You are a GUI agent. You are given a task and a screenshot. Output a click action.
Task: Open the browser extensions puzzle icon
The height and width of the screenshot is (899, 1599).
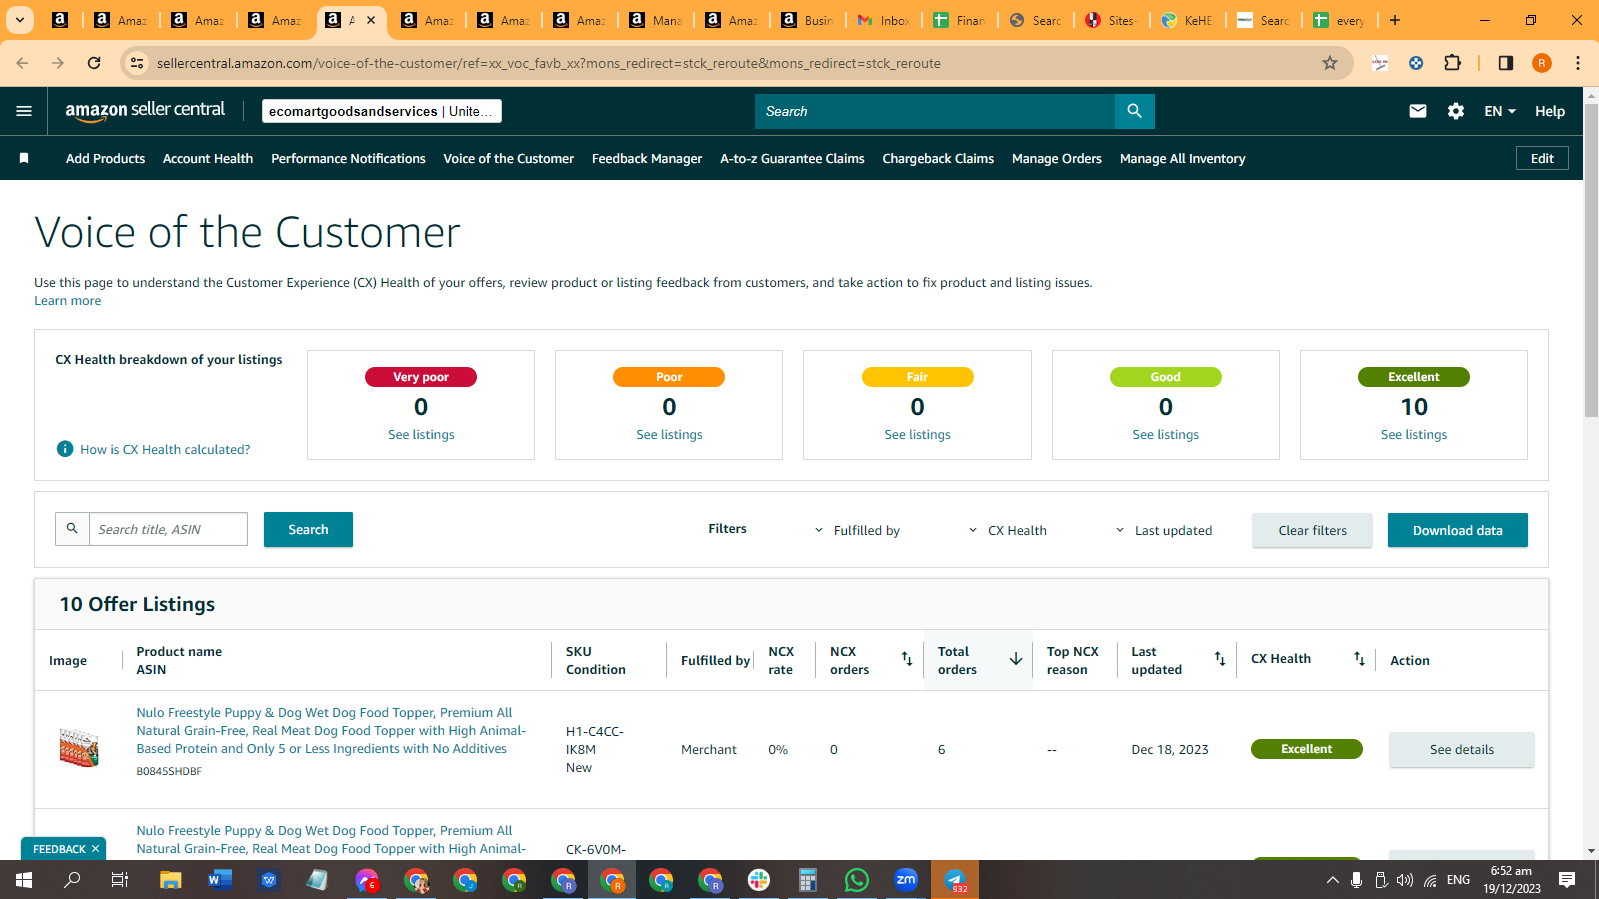(1452, 63)
